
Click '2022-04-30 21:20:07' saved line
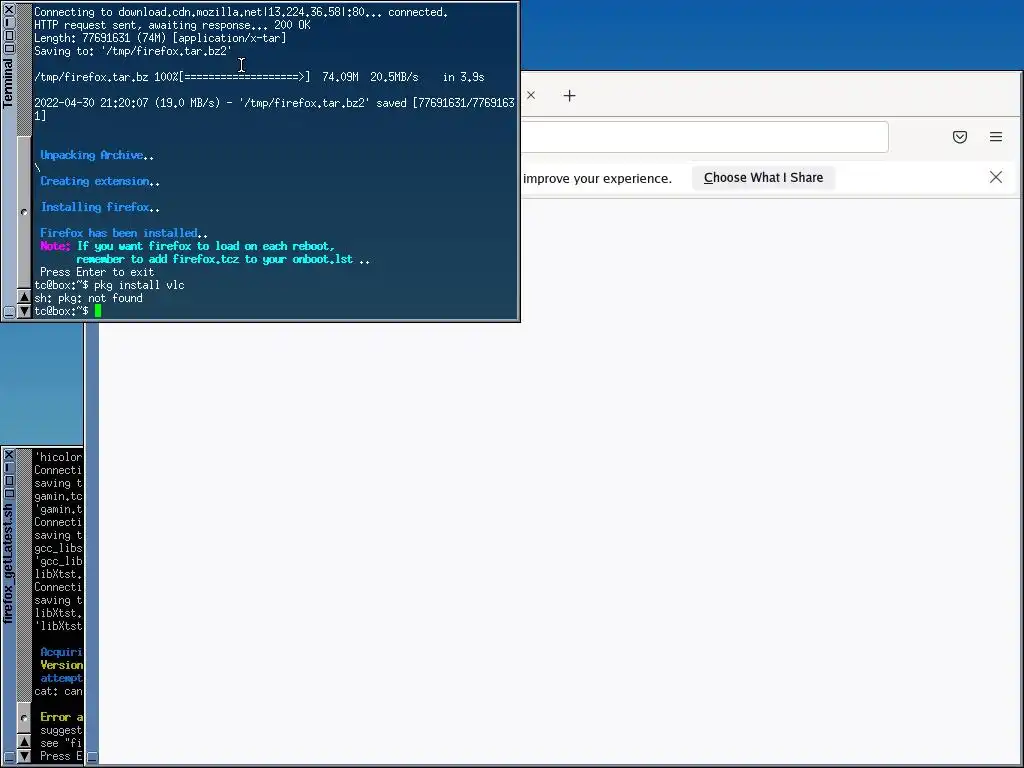(274, 109)
